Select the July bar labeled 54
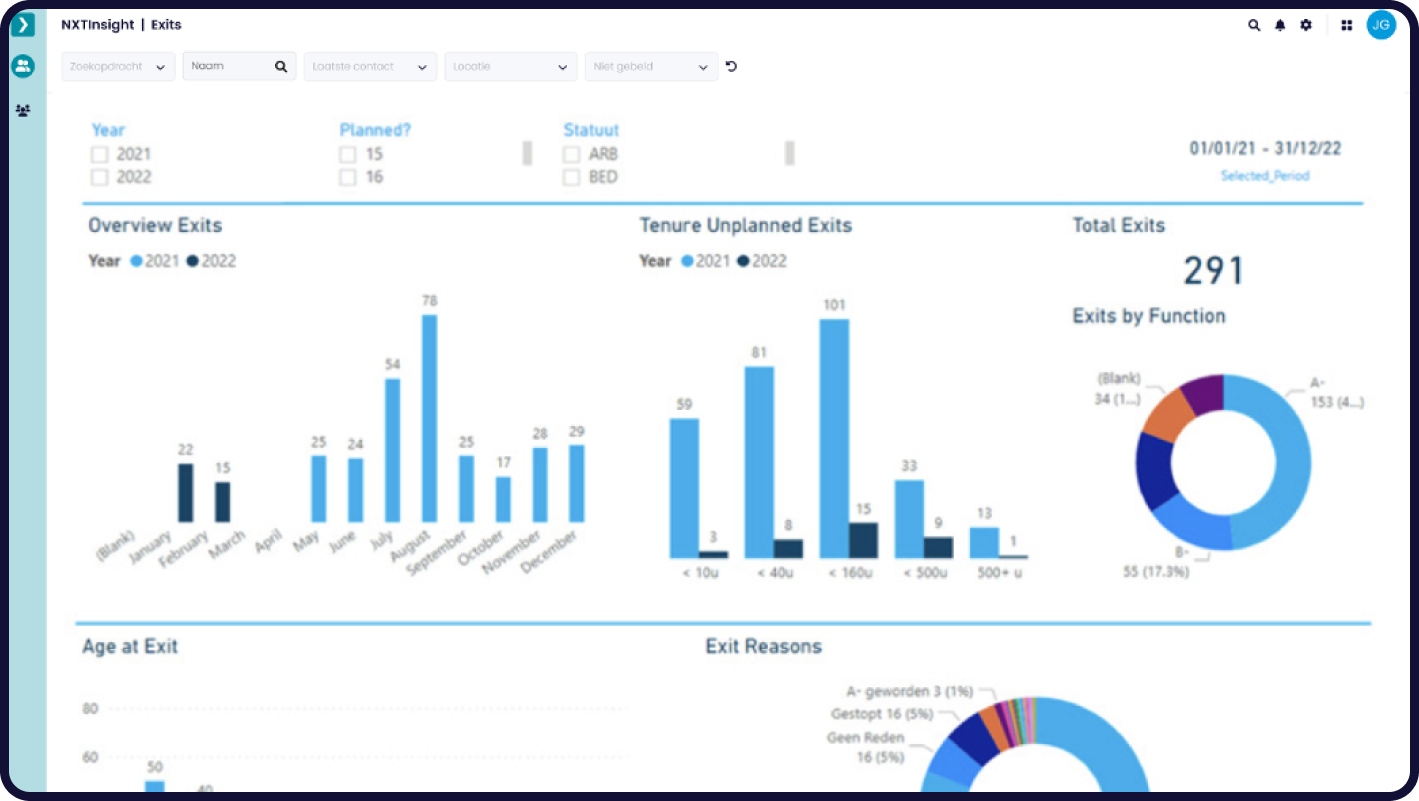This screenshot has height=801, width=1419. click(392, 450)
